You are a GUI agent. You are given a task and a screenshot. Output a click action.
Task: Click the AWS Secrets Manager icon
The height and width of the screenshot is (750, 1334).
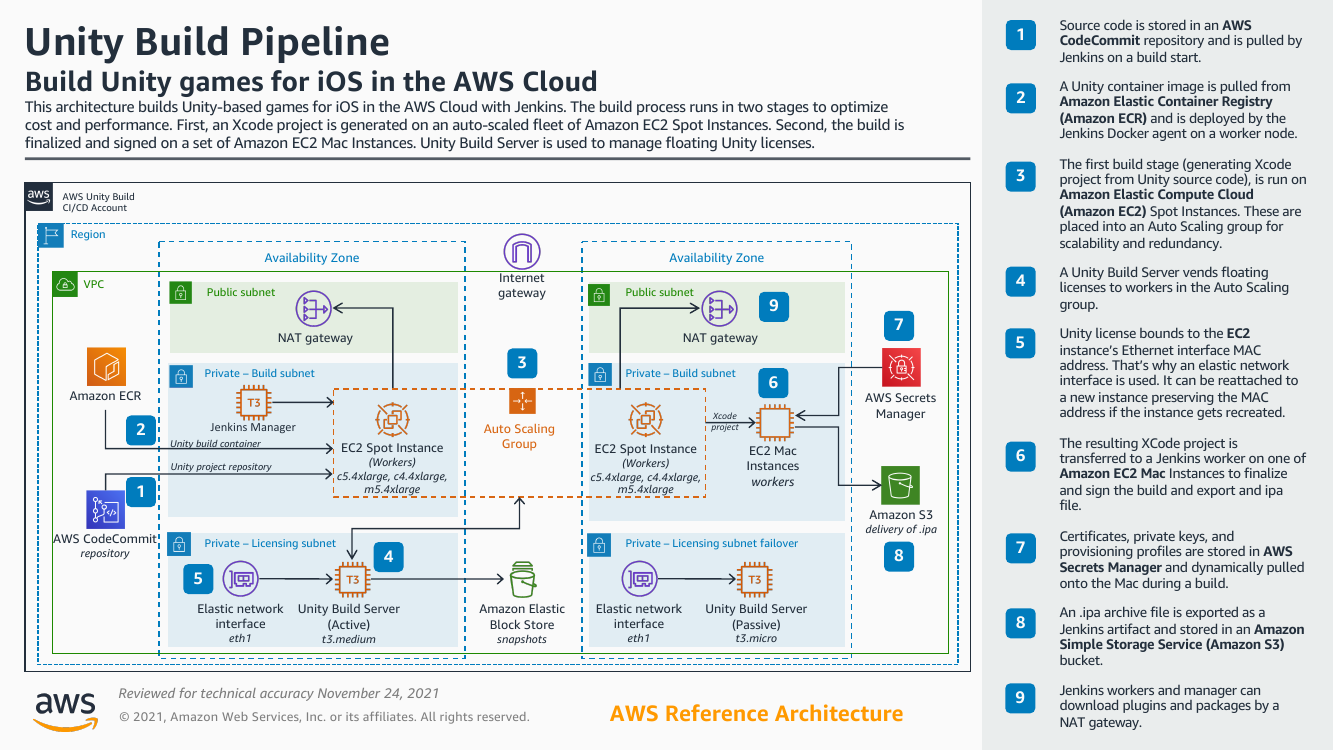[x=900, y=367]
